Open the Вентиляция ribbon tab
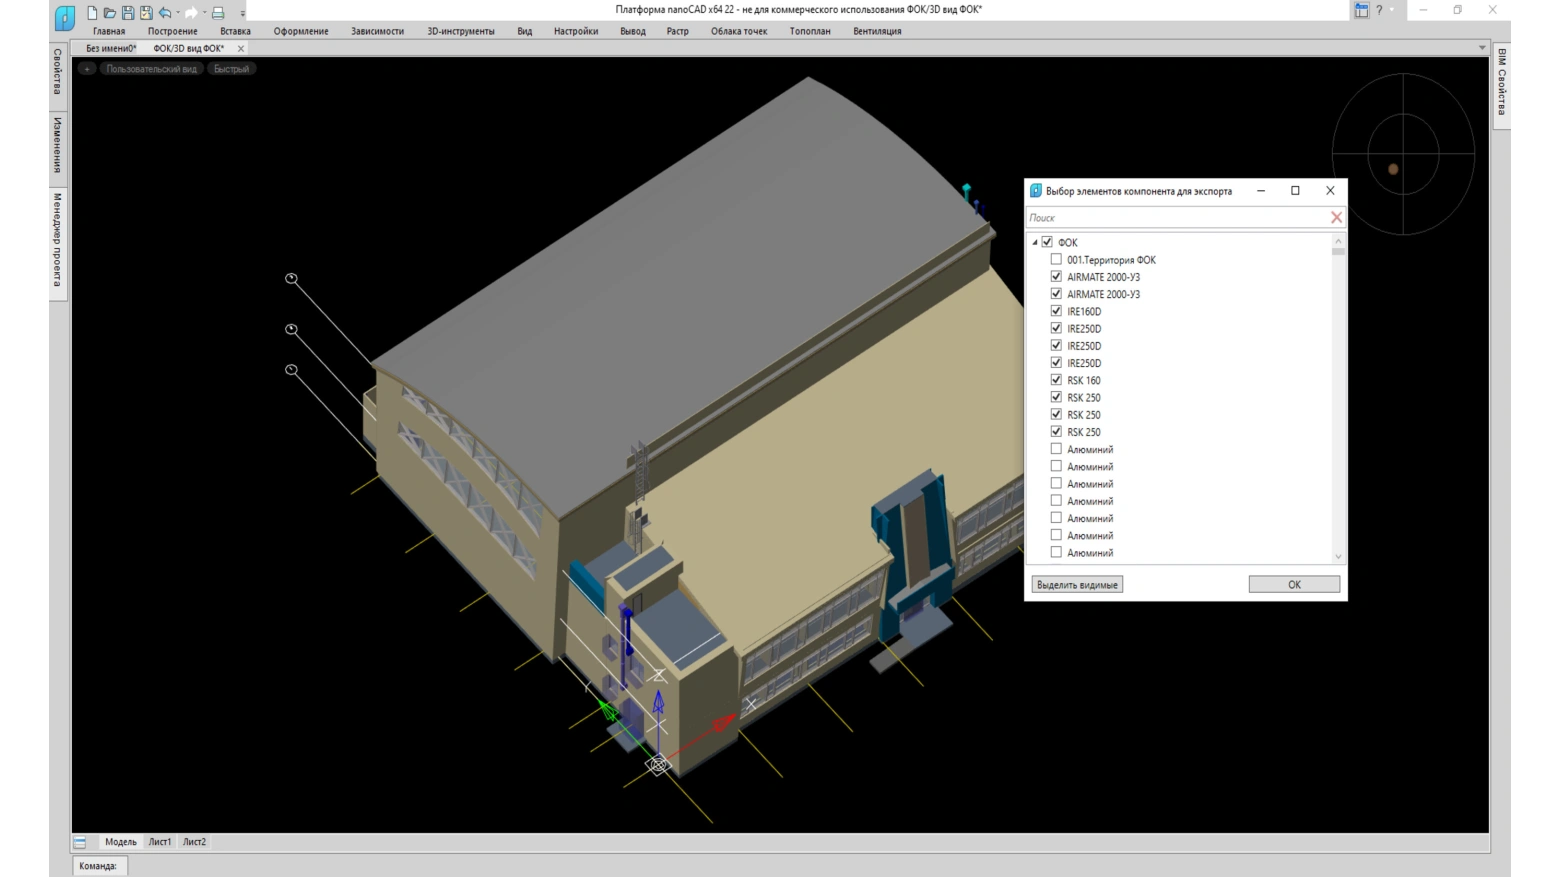The image size is (1560, 877). pyautogui.click(x=877, y=31)
